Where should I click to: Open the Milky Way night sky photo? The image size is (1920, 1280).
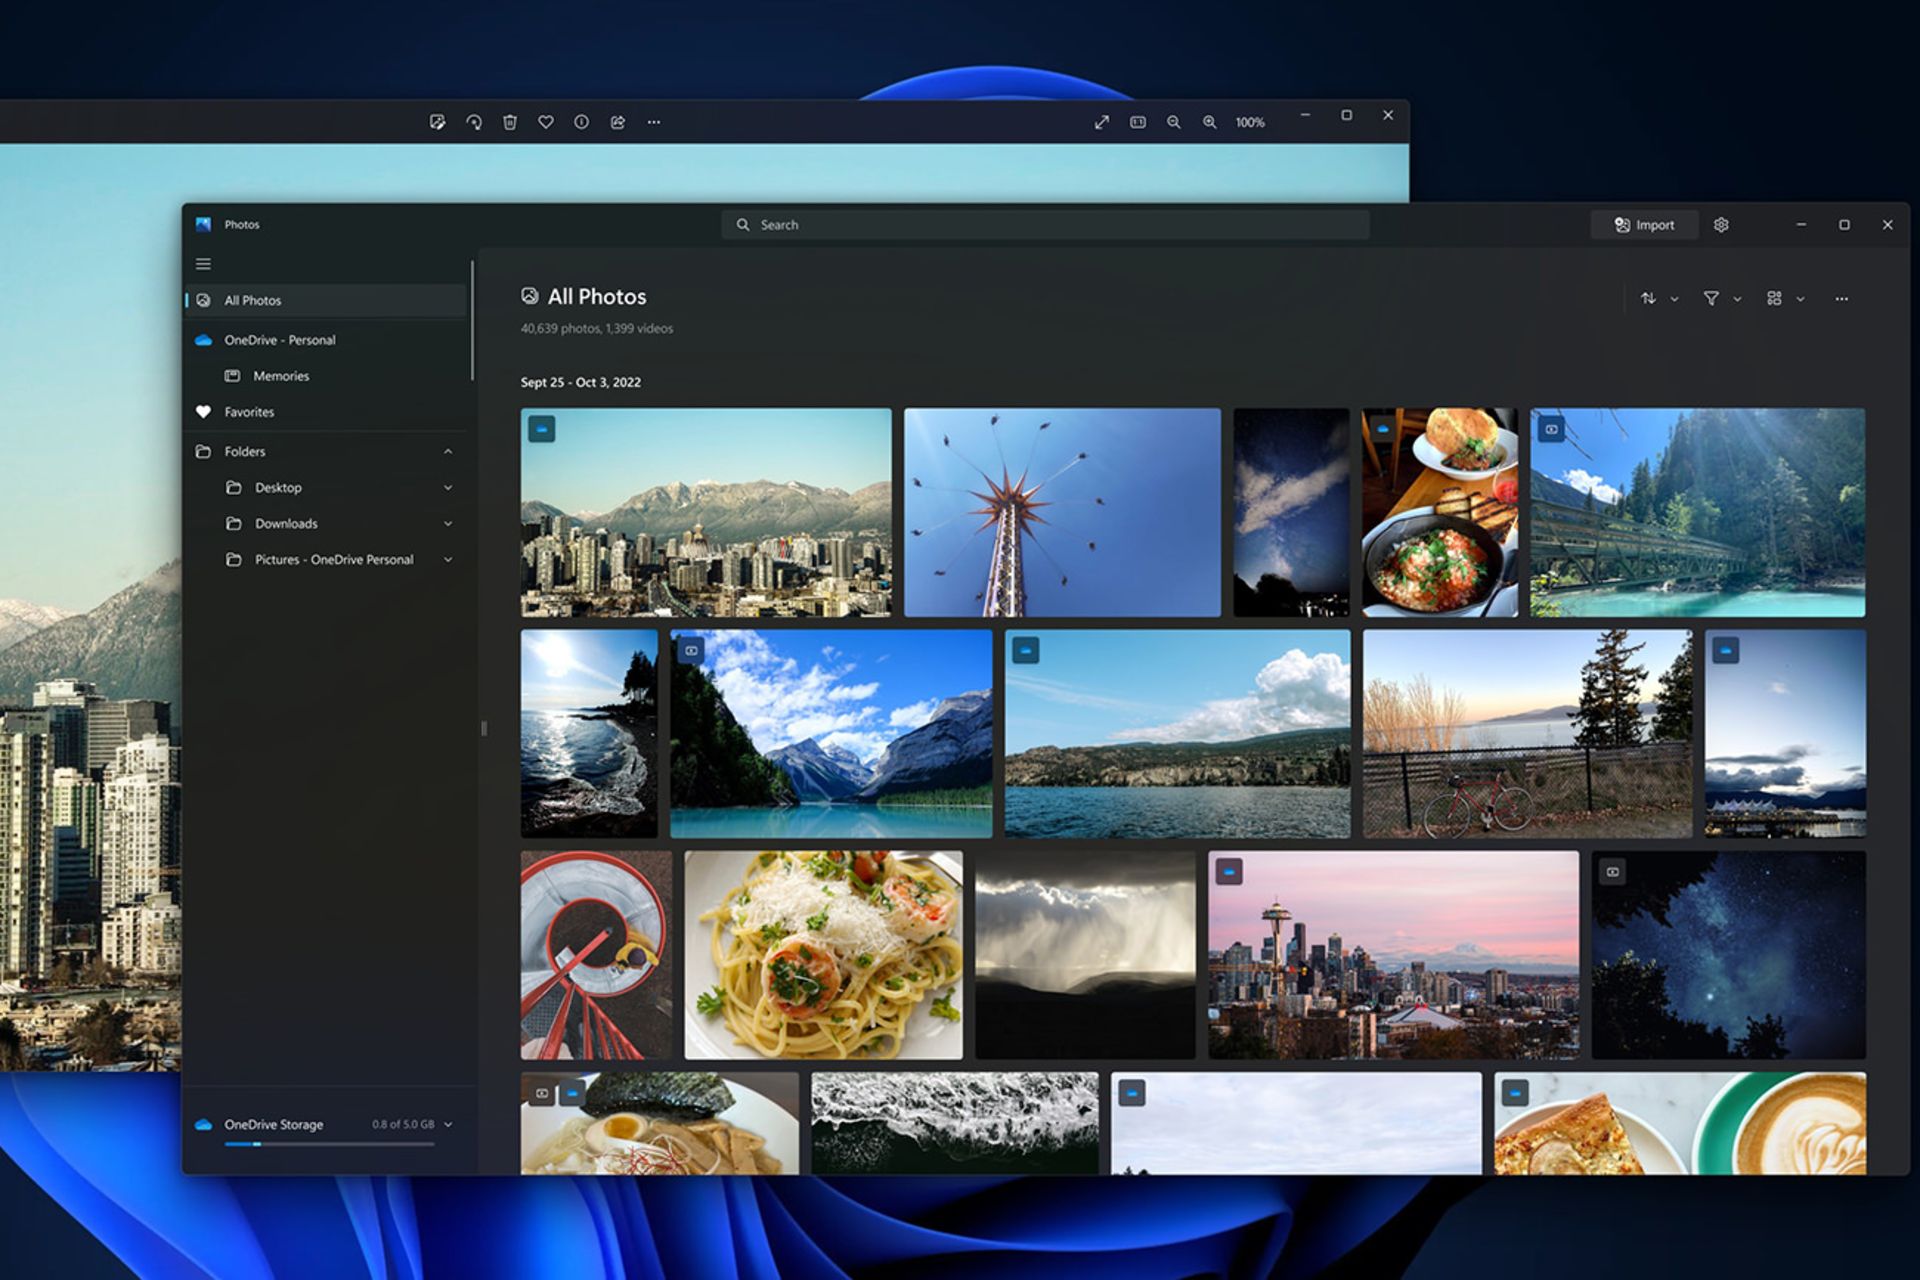pos(1291,512)
